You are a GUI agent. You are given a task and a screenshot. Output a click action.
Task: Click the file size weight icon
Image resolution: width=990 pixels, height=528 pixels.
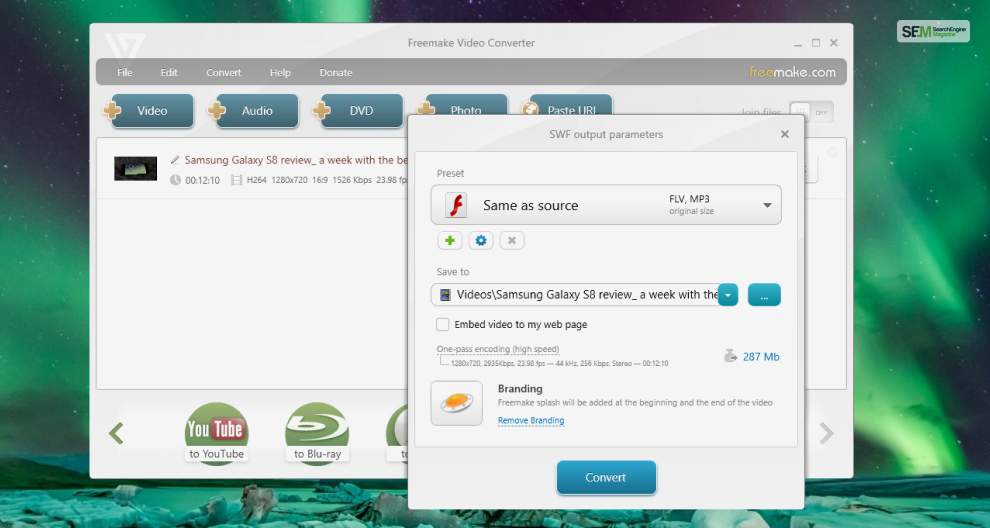pyautogui.click(x=731, y=356)
